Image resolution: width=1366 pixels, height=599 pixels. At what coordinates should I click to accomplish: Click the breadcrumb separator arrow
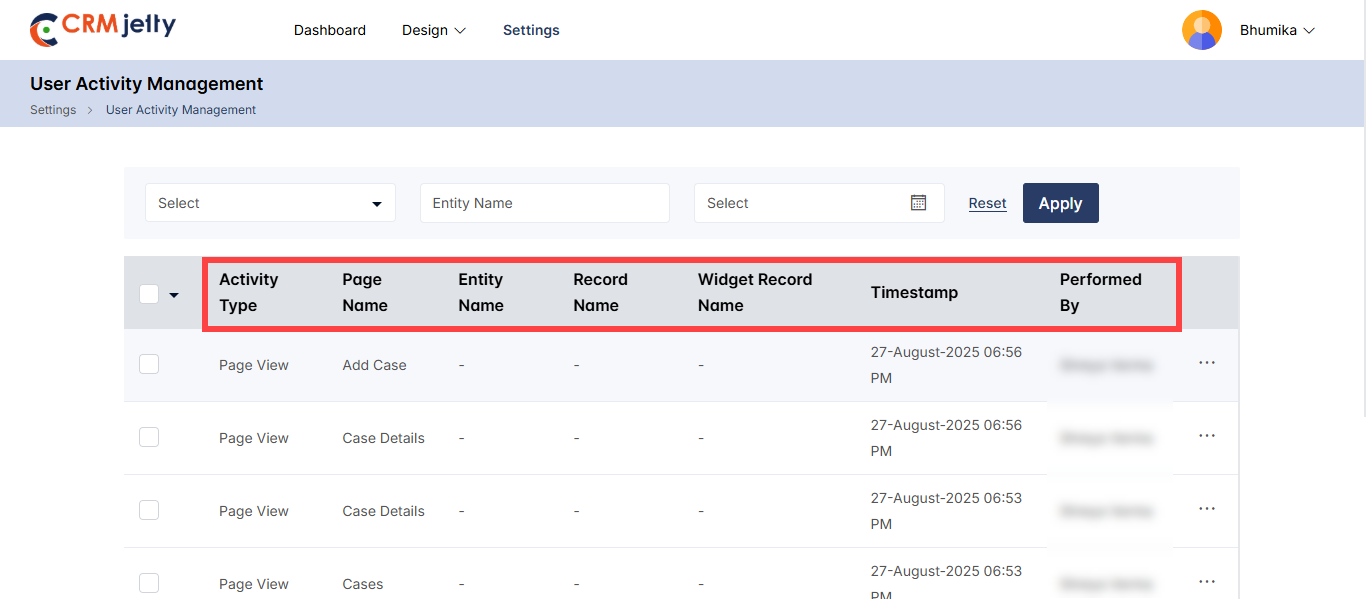point(91,110)
